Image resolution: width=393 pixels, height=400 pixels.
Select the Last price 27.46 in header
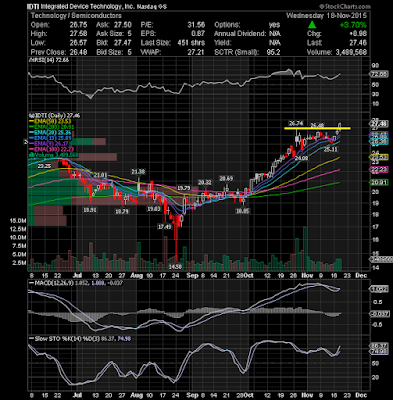pyautogui.click(x=358, y=43)
